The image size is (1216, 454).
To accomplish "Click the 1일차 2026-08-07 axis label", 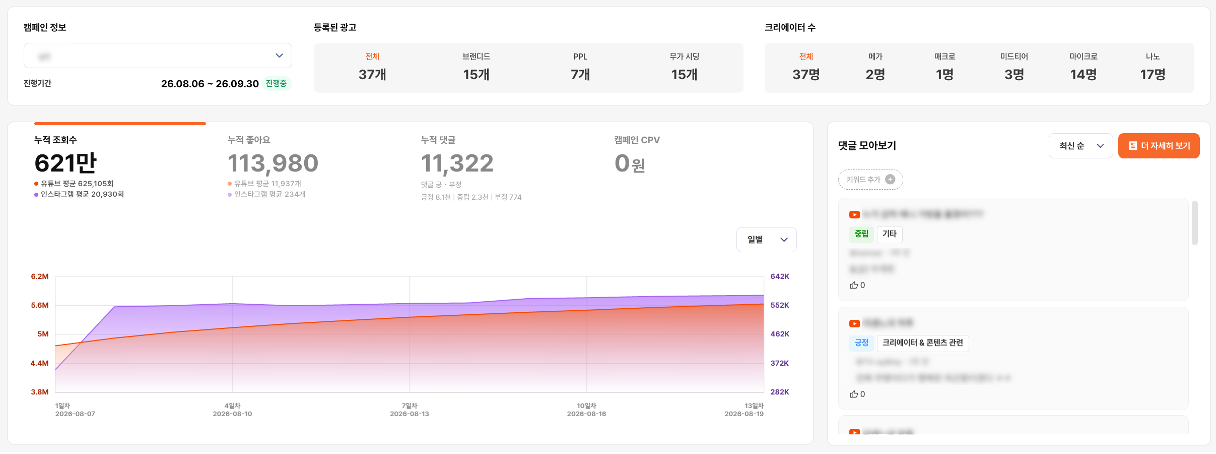I will tap(75, 409).
